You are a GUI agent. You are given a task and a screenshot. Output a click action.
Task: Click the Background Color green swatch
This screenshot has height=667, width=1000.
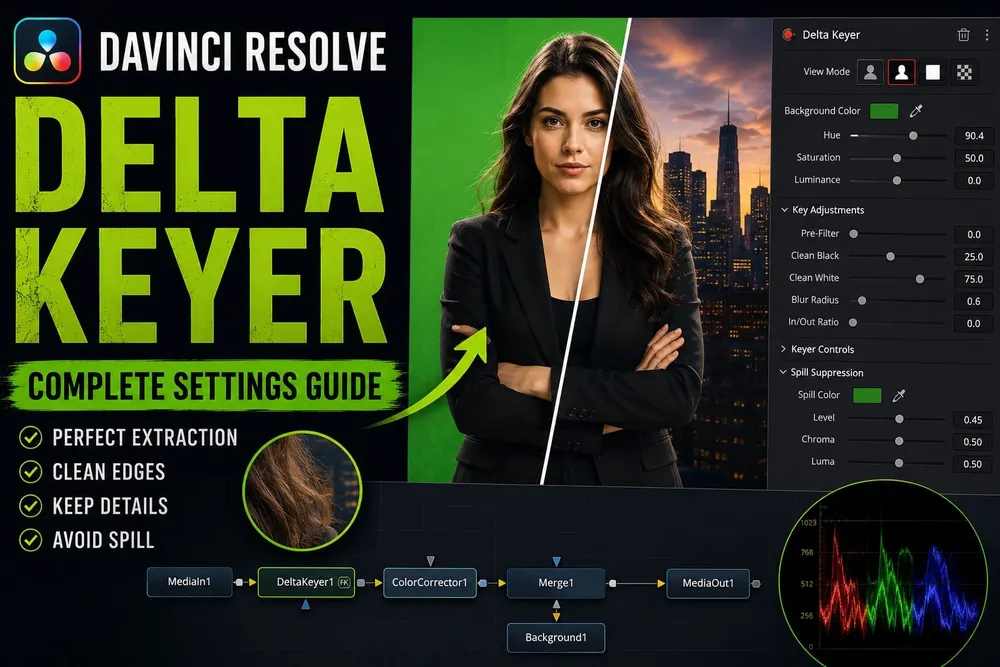pos(884,111)
